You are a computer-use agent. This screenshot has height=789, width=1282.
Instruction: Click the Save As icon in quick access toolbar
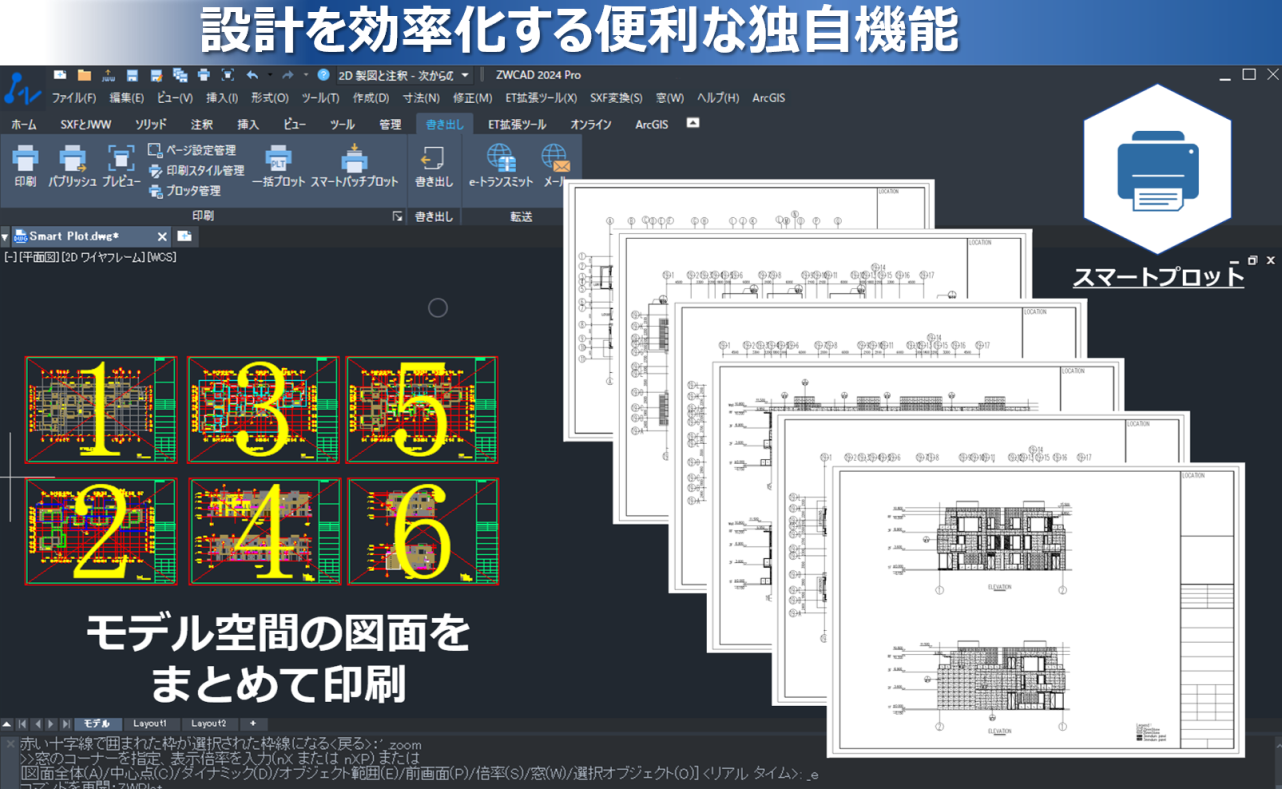[x=156, y=75]
